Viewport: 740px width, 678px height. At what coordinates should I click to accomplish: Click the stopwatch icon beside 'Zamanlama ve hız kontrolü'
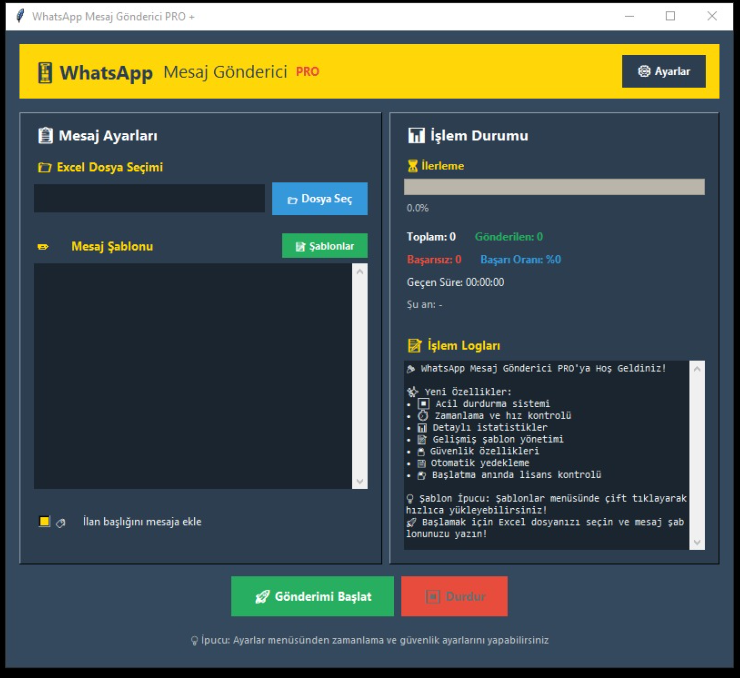pyautogui.click(x=423, y=416)
